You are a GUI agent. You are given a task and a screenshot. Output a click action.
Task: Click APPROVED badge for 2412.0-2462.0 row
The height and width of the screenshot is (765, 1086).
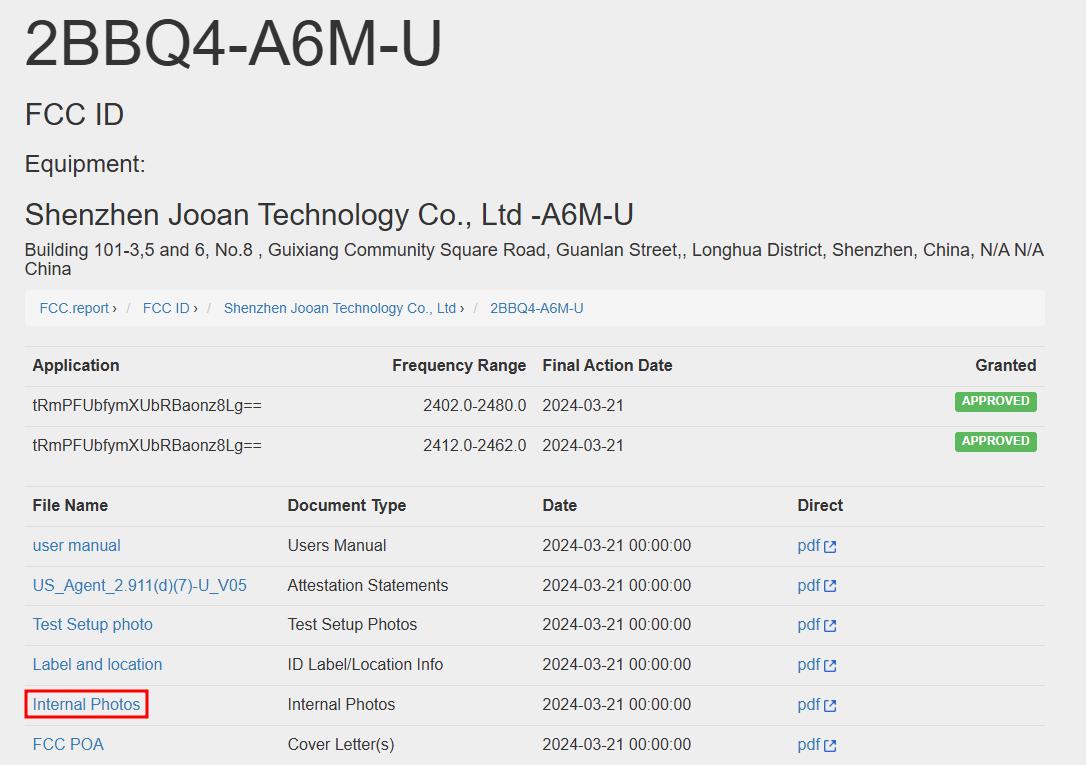coord(995,442)
